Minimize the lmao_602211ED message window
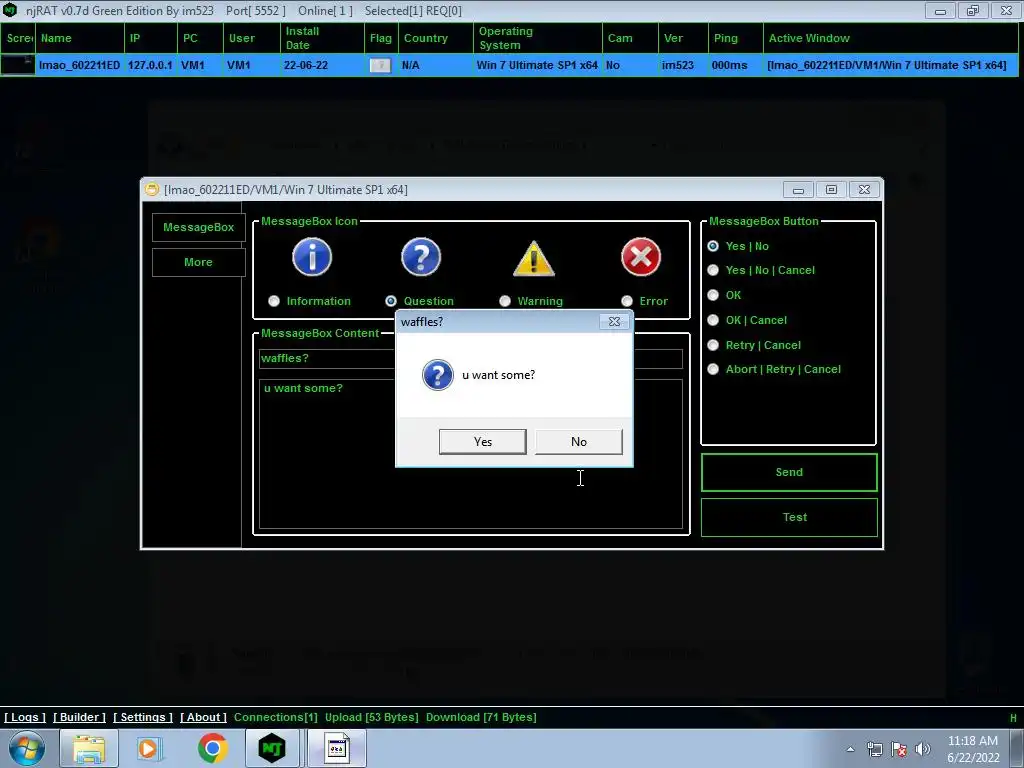 pyautogui.click(x=798, y=189)
